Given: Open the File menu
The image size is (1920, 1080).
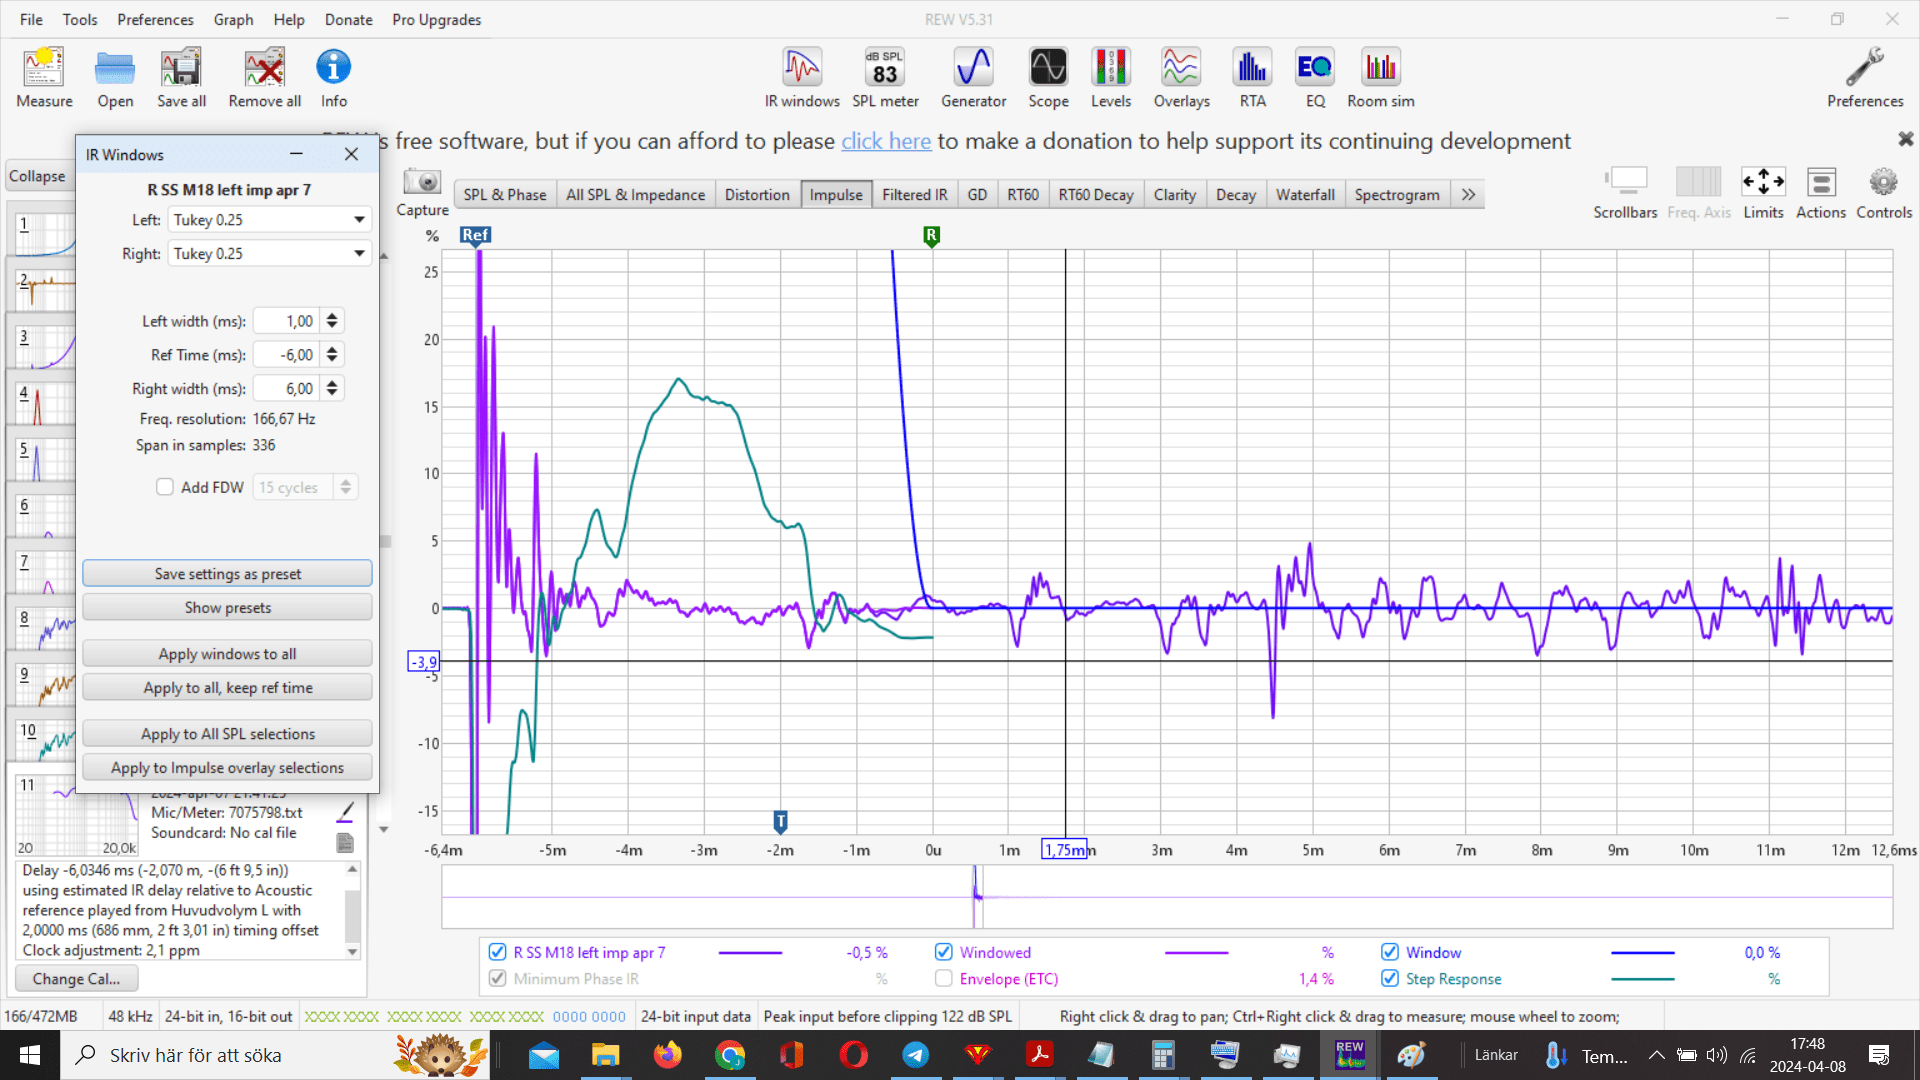Looking at the screenshot, I should [32, 19].
